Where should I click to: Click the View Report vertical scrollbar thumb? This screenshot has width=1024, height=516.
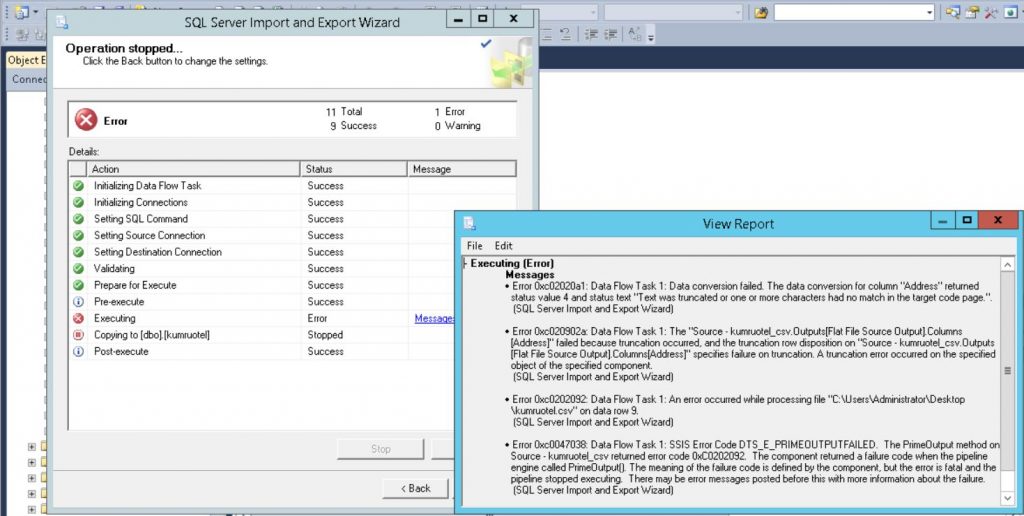click(1008, 372)
